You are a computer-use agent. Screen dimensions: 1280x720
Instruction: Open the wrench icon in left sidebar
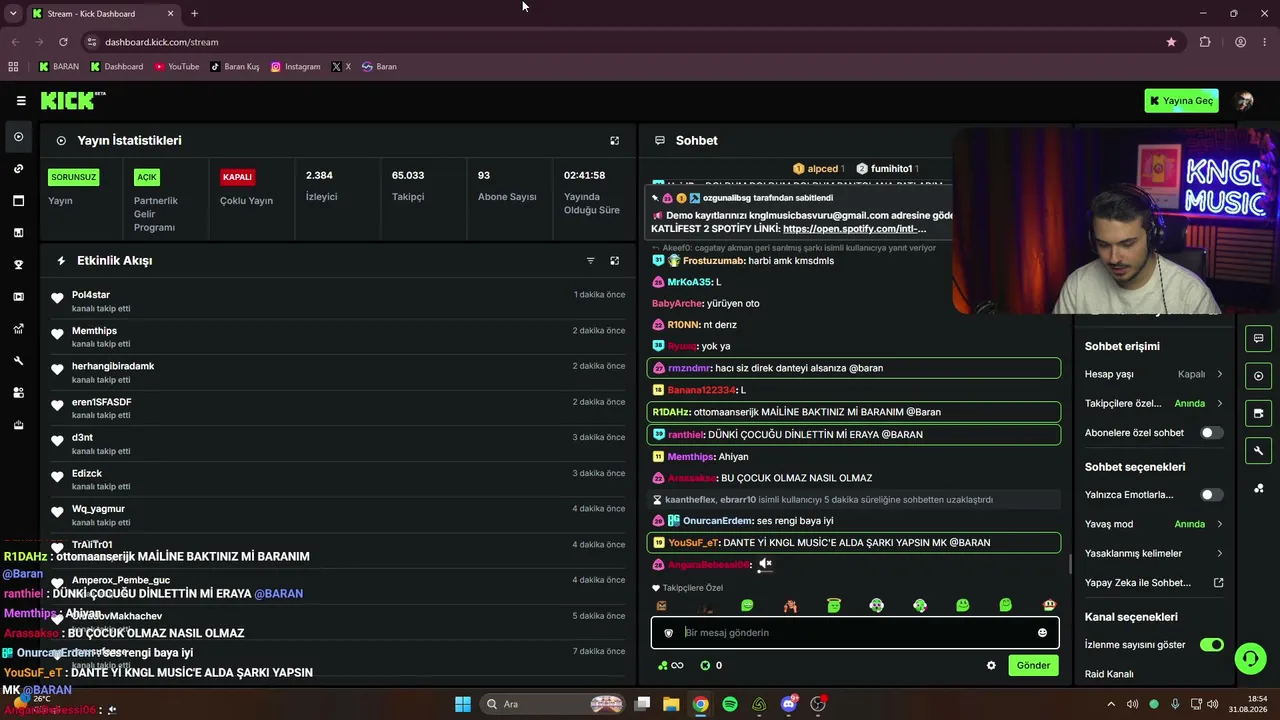point(18,361)
